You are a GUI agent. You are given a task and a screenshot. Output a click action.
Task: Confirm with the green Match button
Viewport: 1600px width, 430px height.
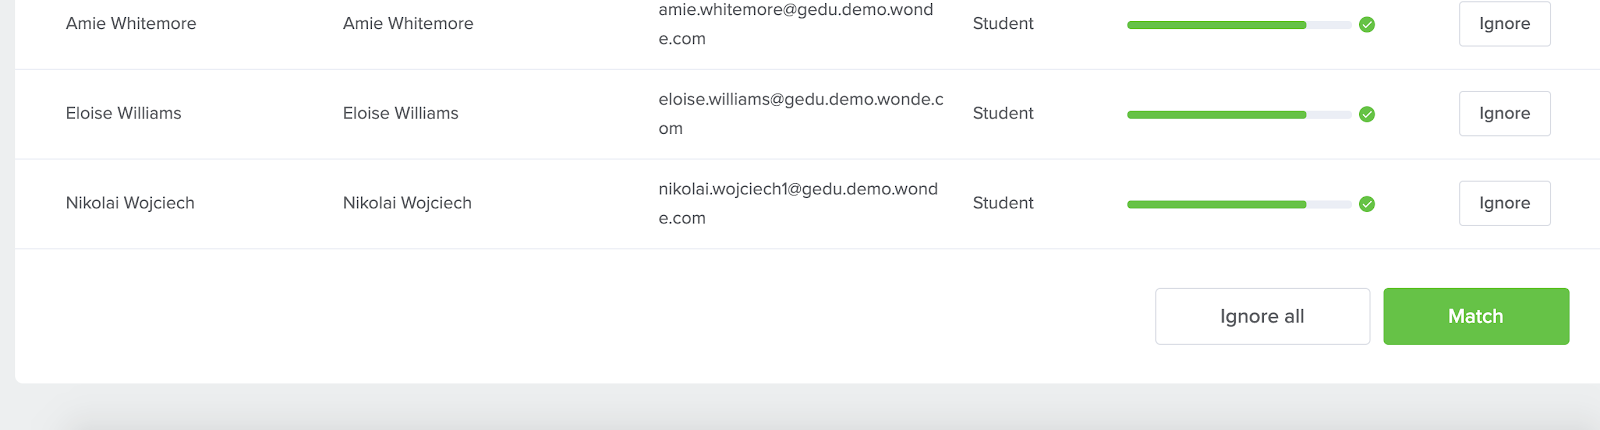[x=1476, y=316]
